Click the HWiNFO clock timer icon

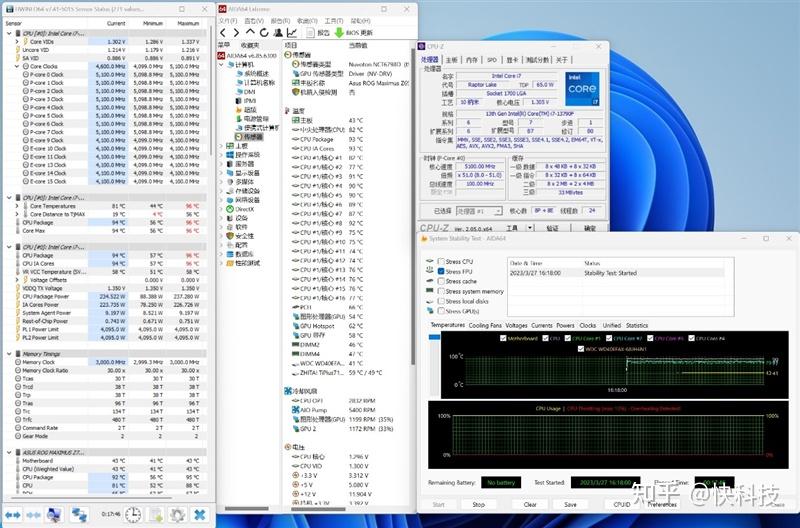133,515
